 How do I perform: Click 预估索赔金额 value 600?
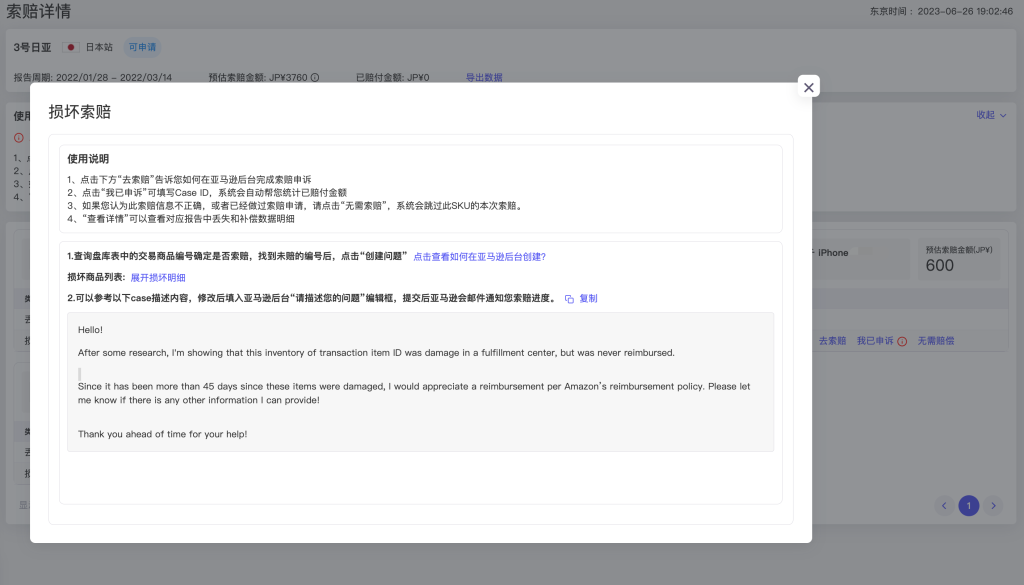(940, 266)
